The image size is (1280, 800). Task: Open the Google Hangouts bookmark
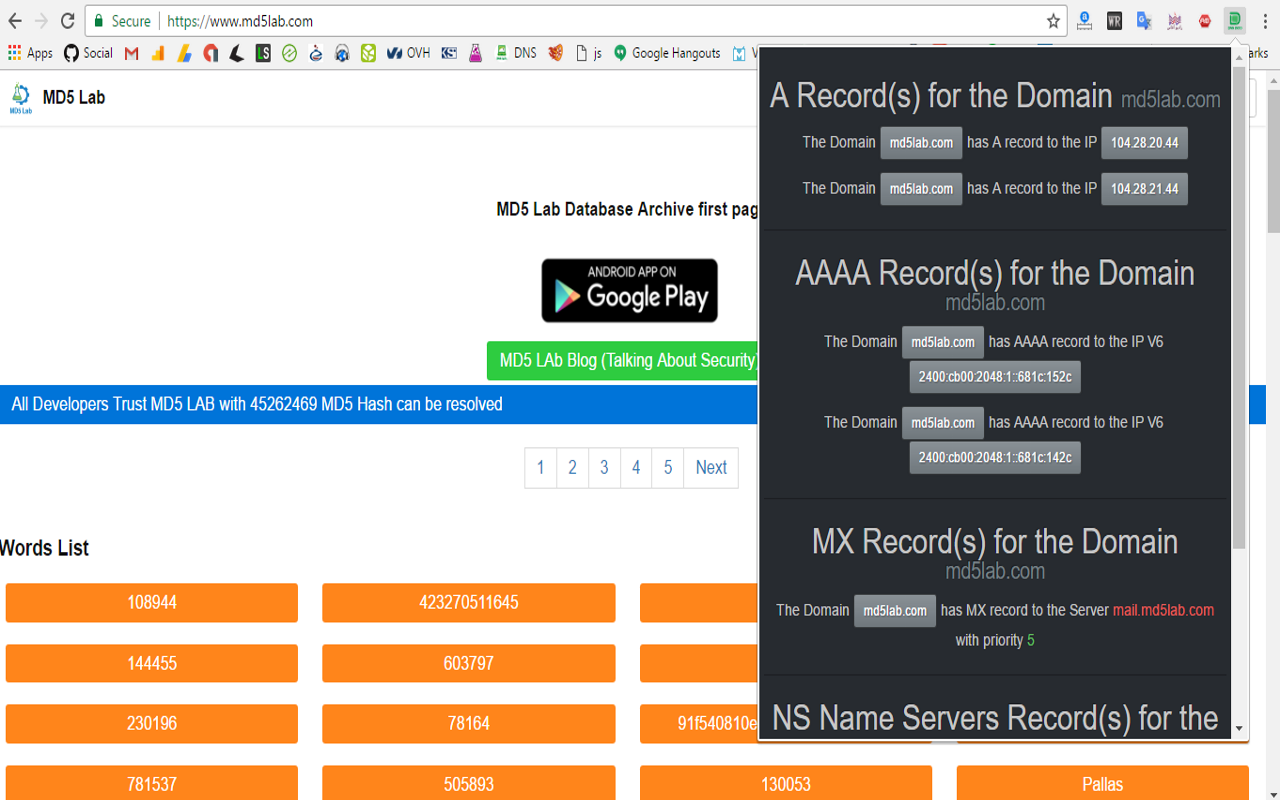(x=666, y=53)
